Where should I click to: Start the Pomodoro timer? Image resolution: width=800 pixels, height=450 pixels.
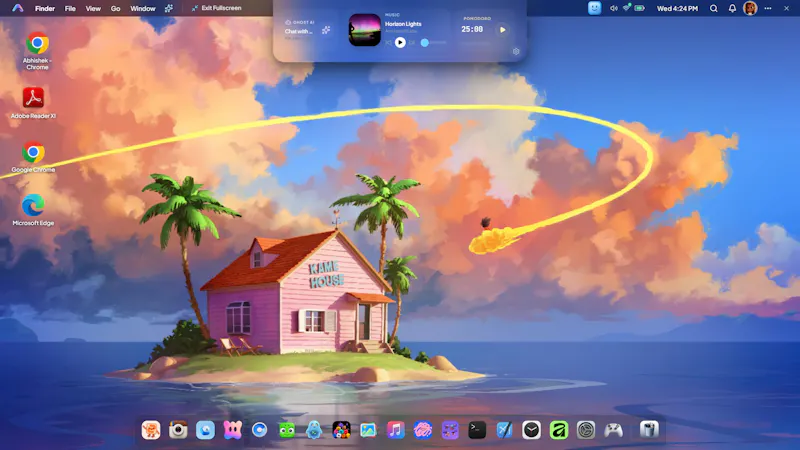503,30
